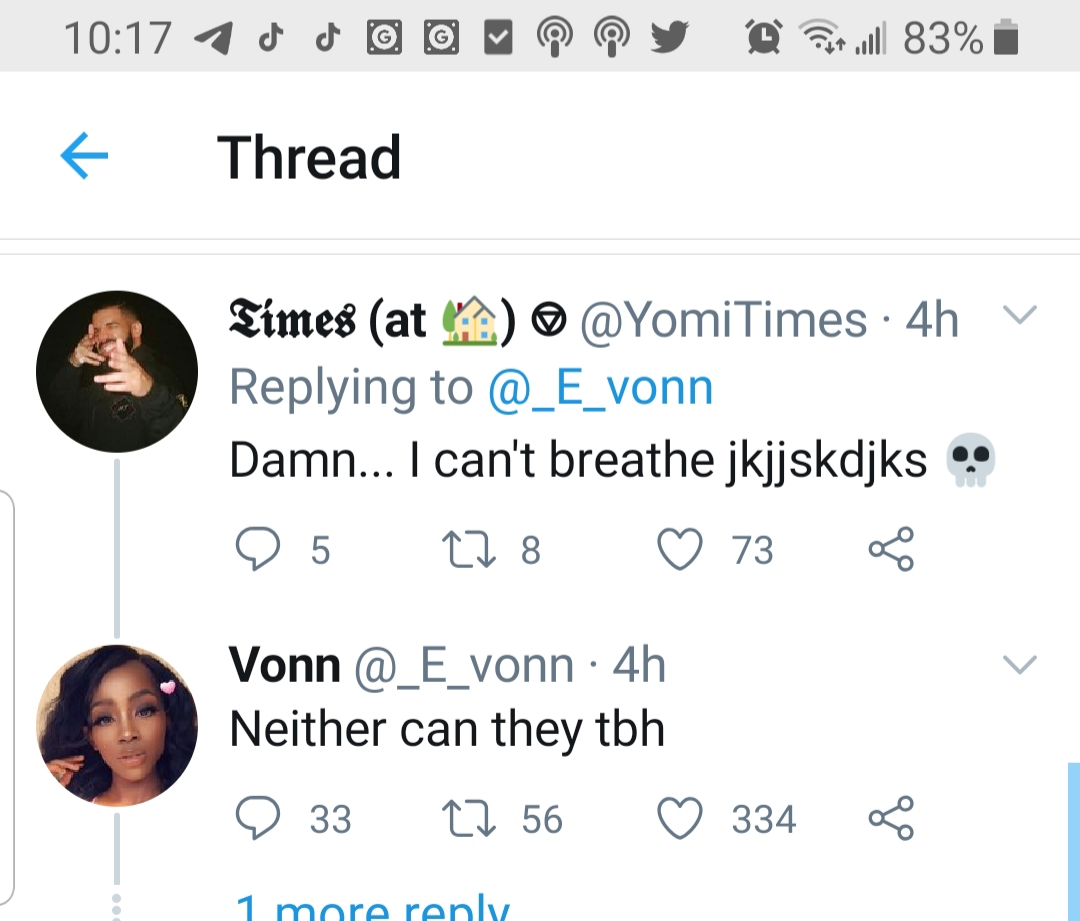Go back using the blue arrow
1080x921 pixels.
84,158
